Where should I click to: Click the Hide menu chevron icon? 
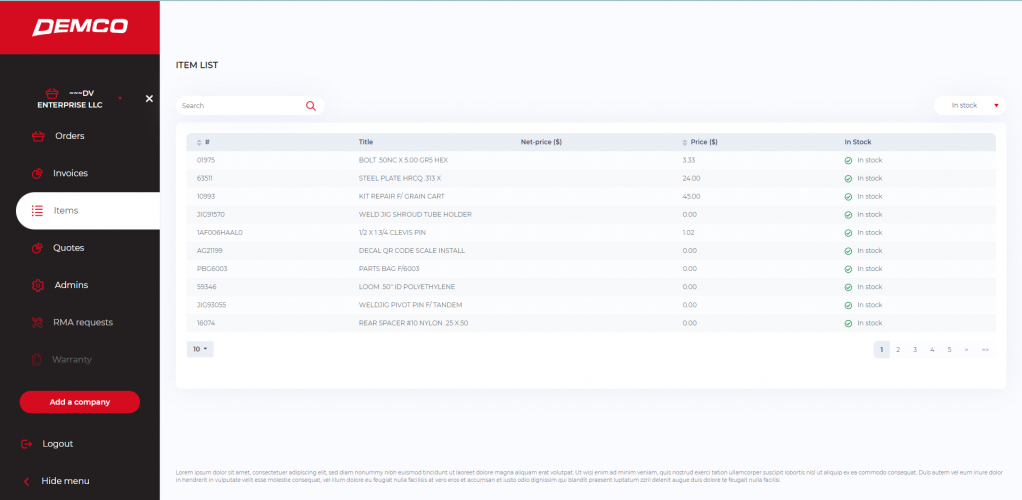pyautogui.click(x=27, y=482)
